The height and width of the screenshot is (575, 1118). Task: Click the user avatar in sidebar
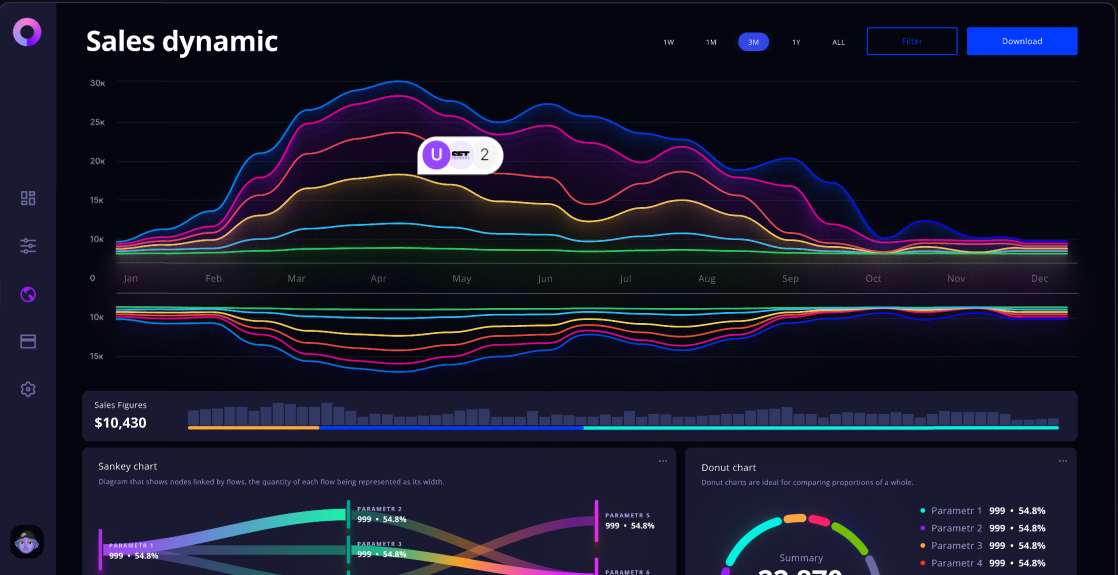click(27, 541)
